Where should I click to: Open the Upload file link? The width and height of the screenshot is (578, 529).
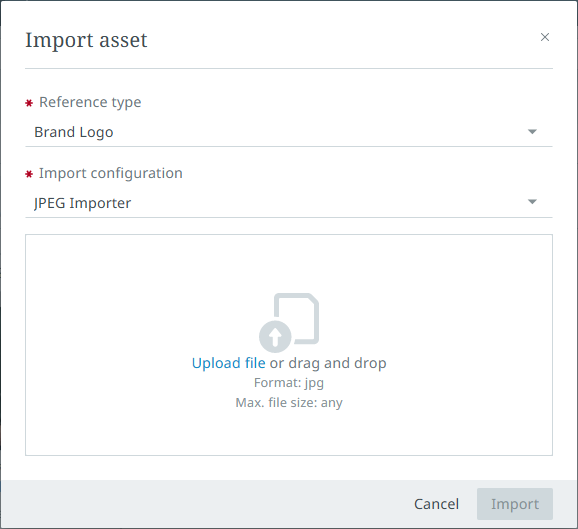[229, 363]
